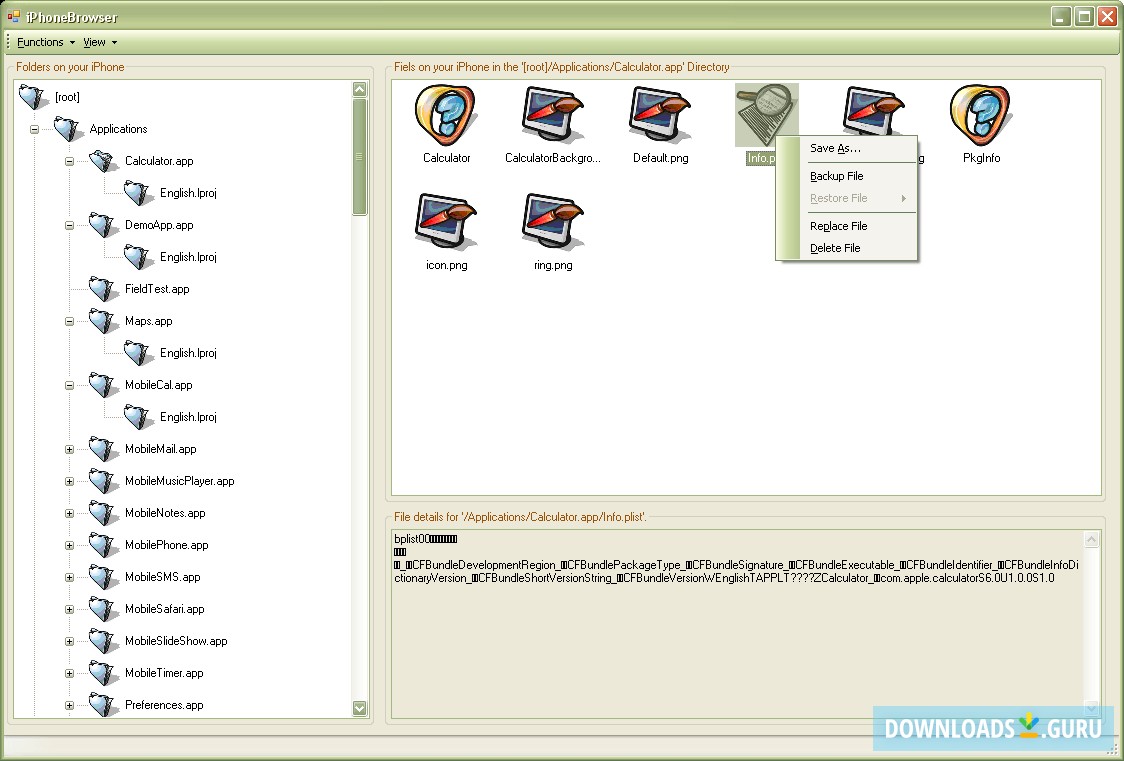Expand the MobileSMS.app tree node
This screenshot has width=1124, height=761.
click(x=70, y=577)
